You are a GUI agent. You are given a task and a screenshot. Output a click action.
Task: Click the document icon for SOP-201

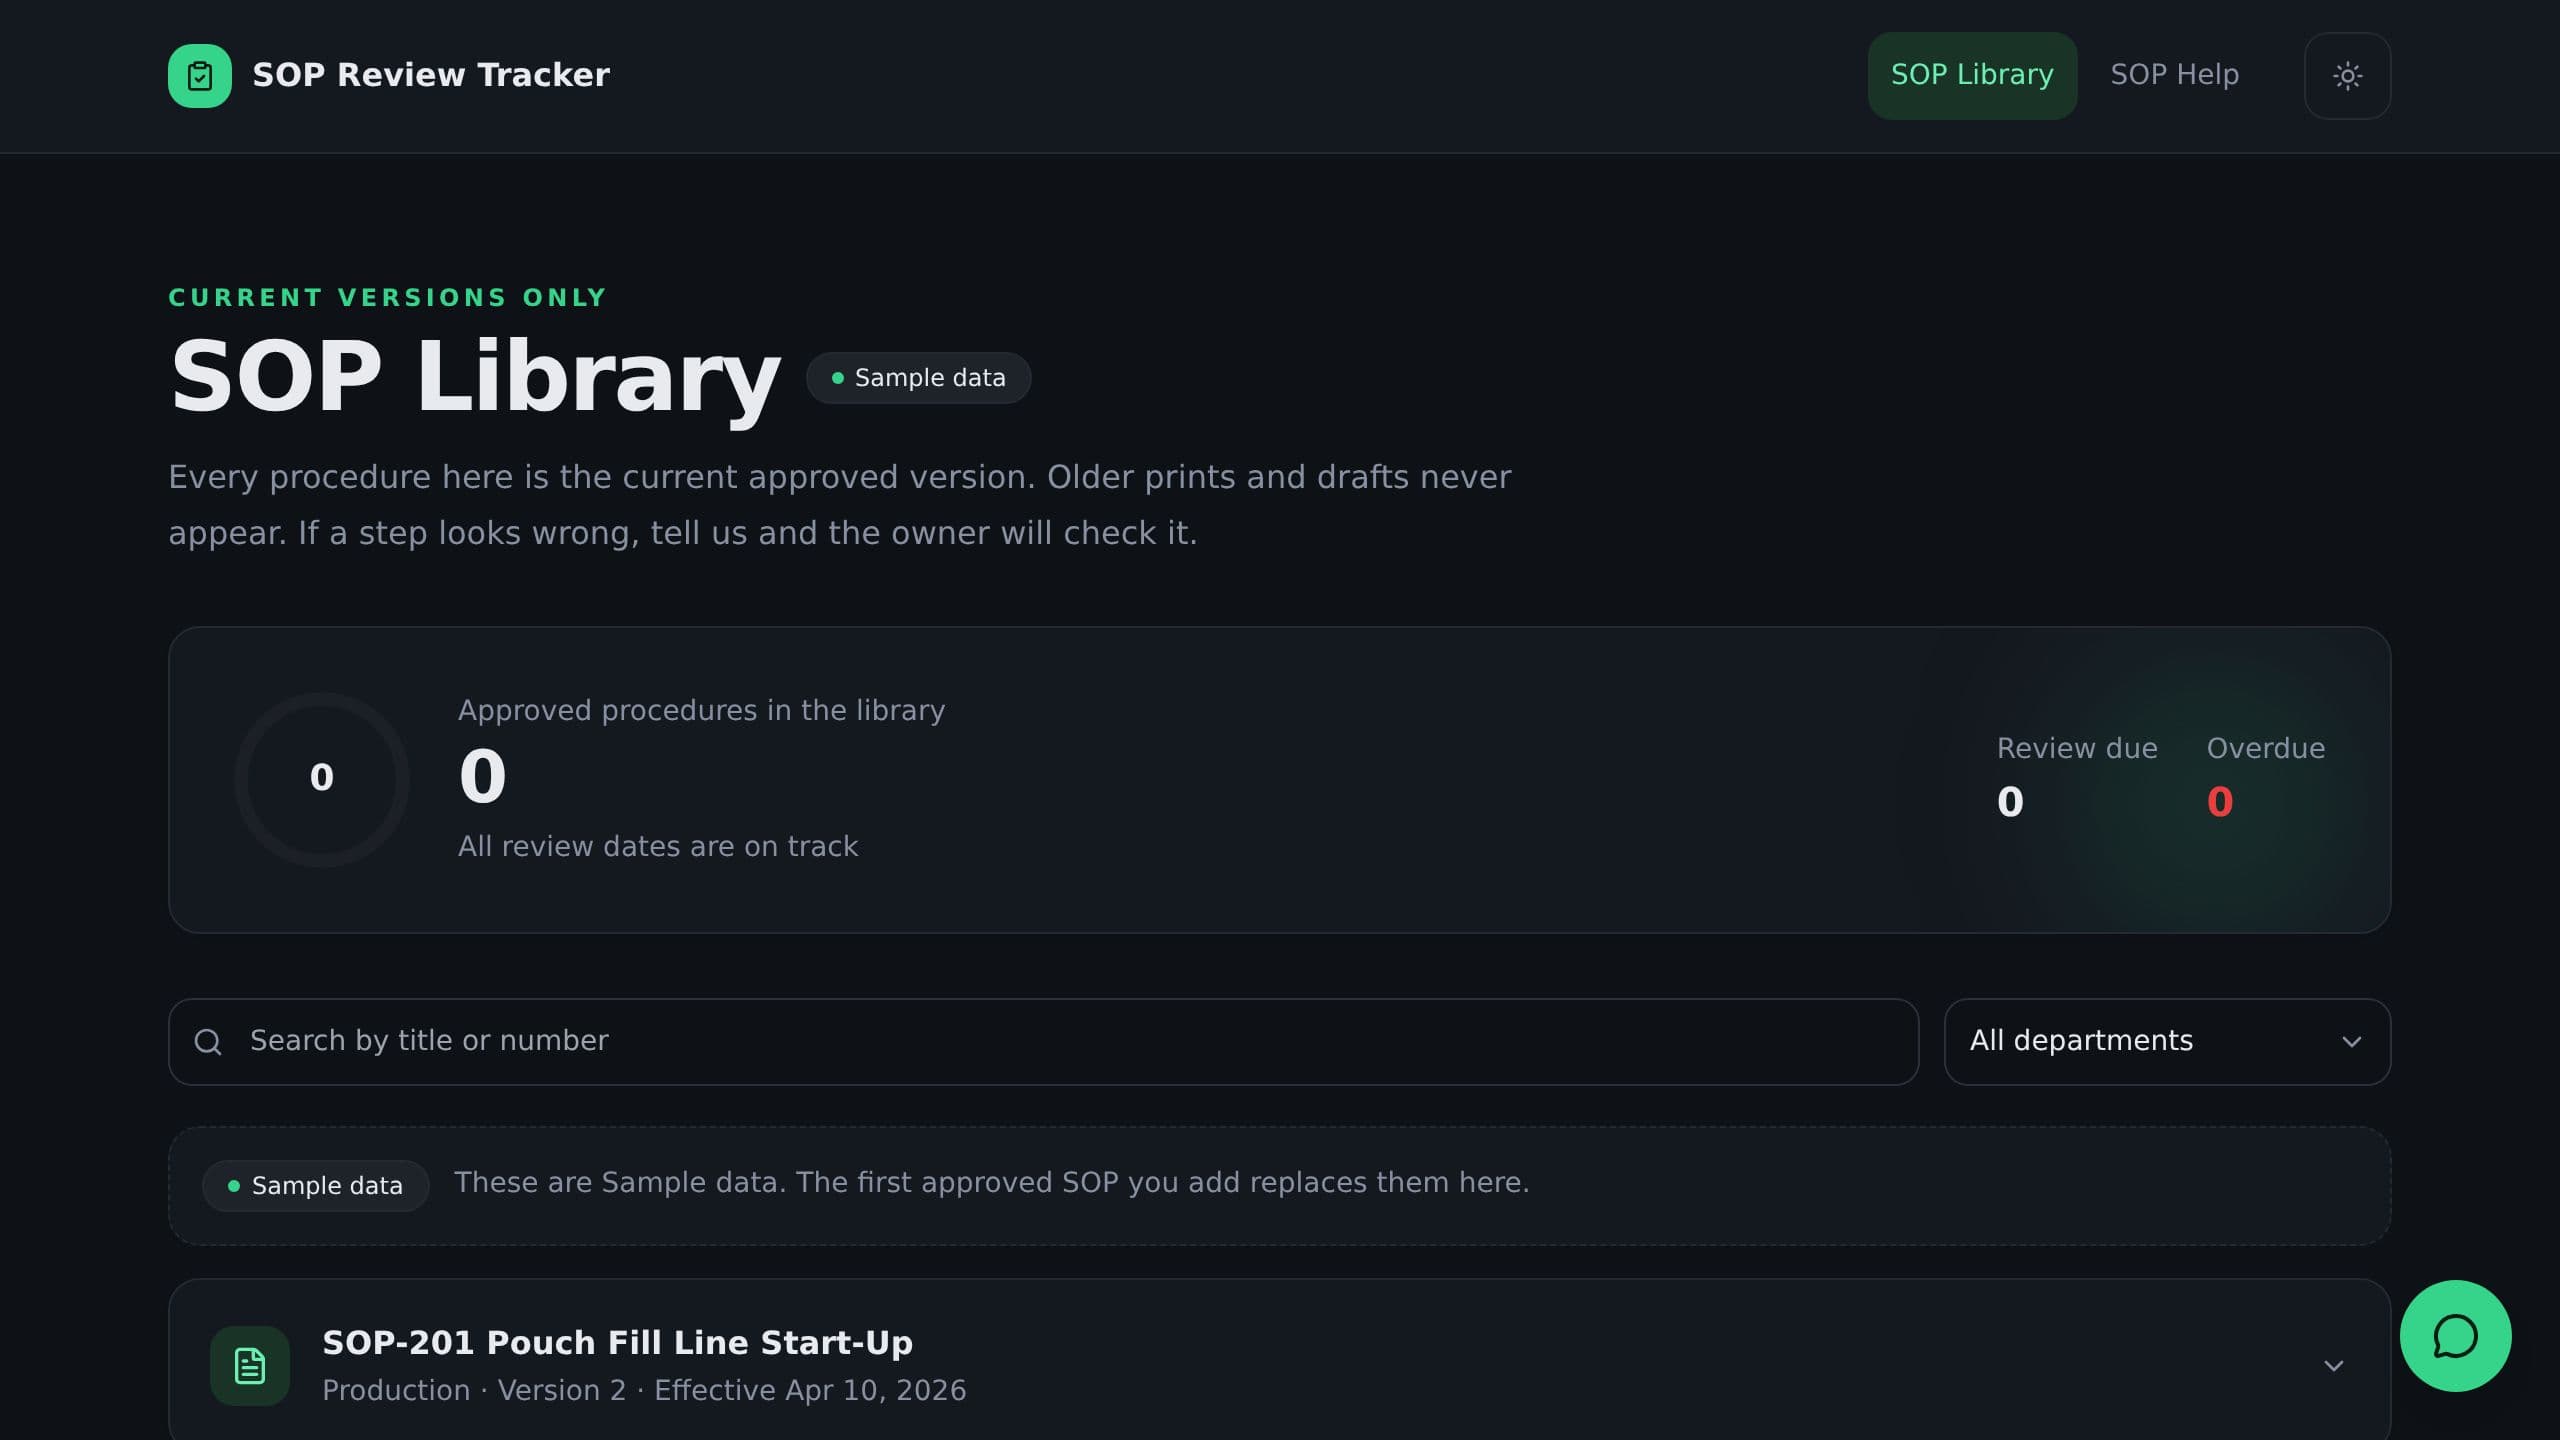[250, 1366]
